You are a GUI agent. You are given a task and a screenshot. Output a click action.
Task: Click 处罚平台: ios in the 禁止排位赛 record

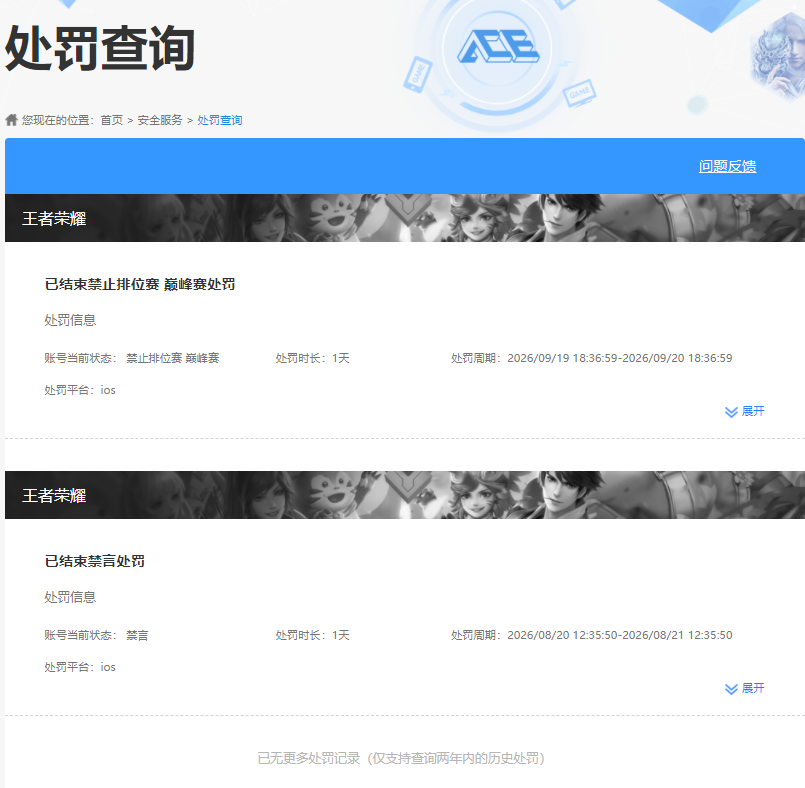click(x=80, y=390)
